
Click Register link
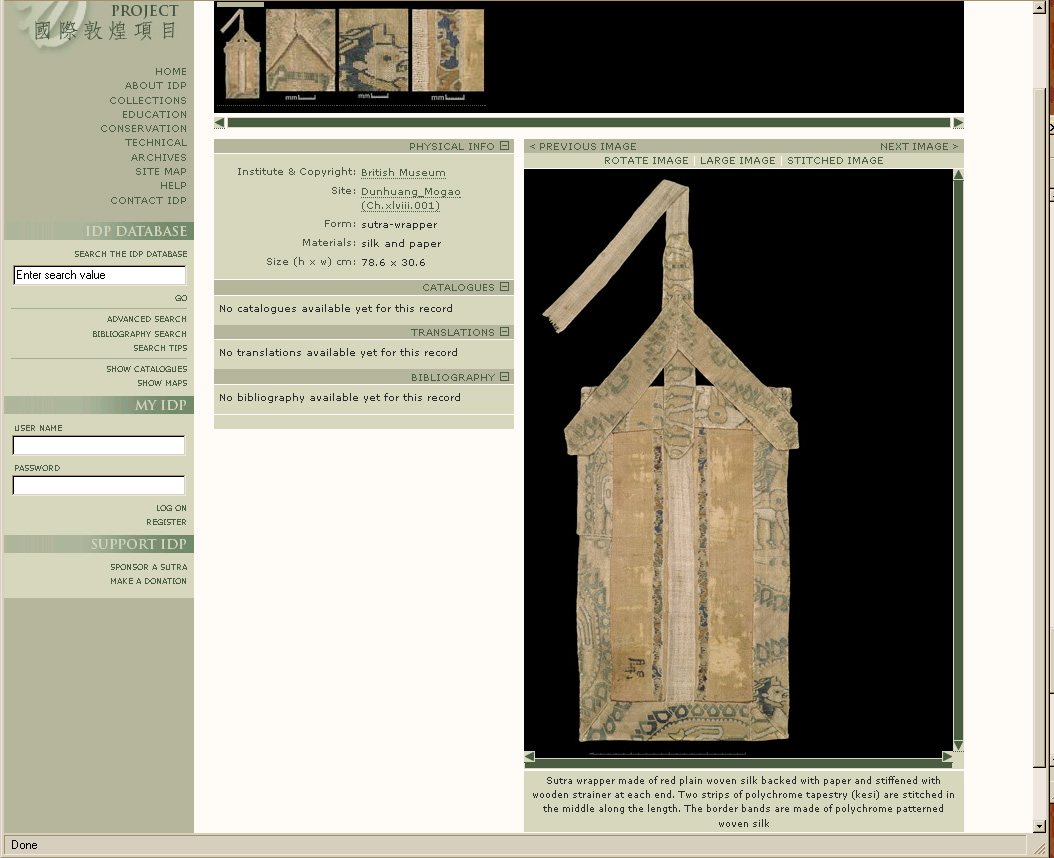pos(166,522)
